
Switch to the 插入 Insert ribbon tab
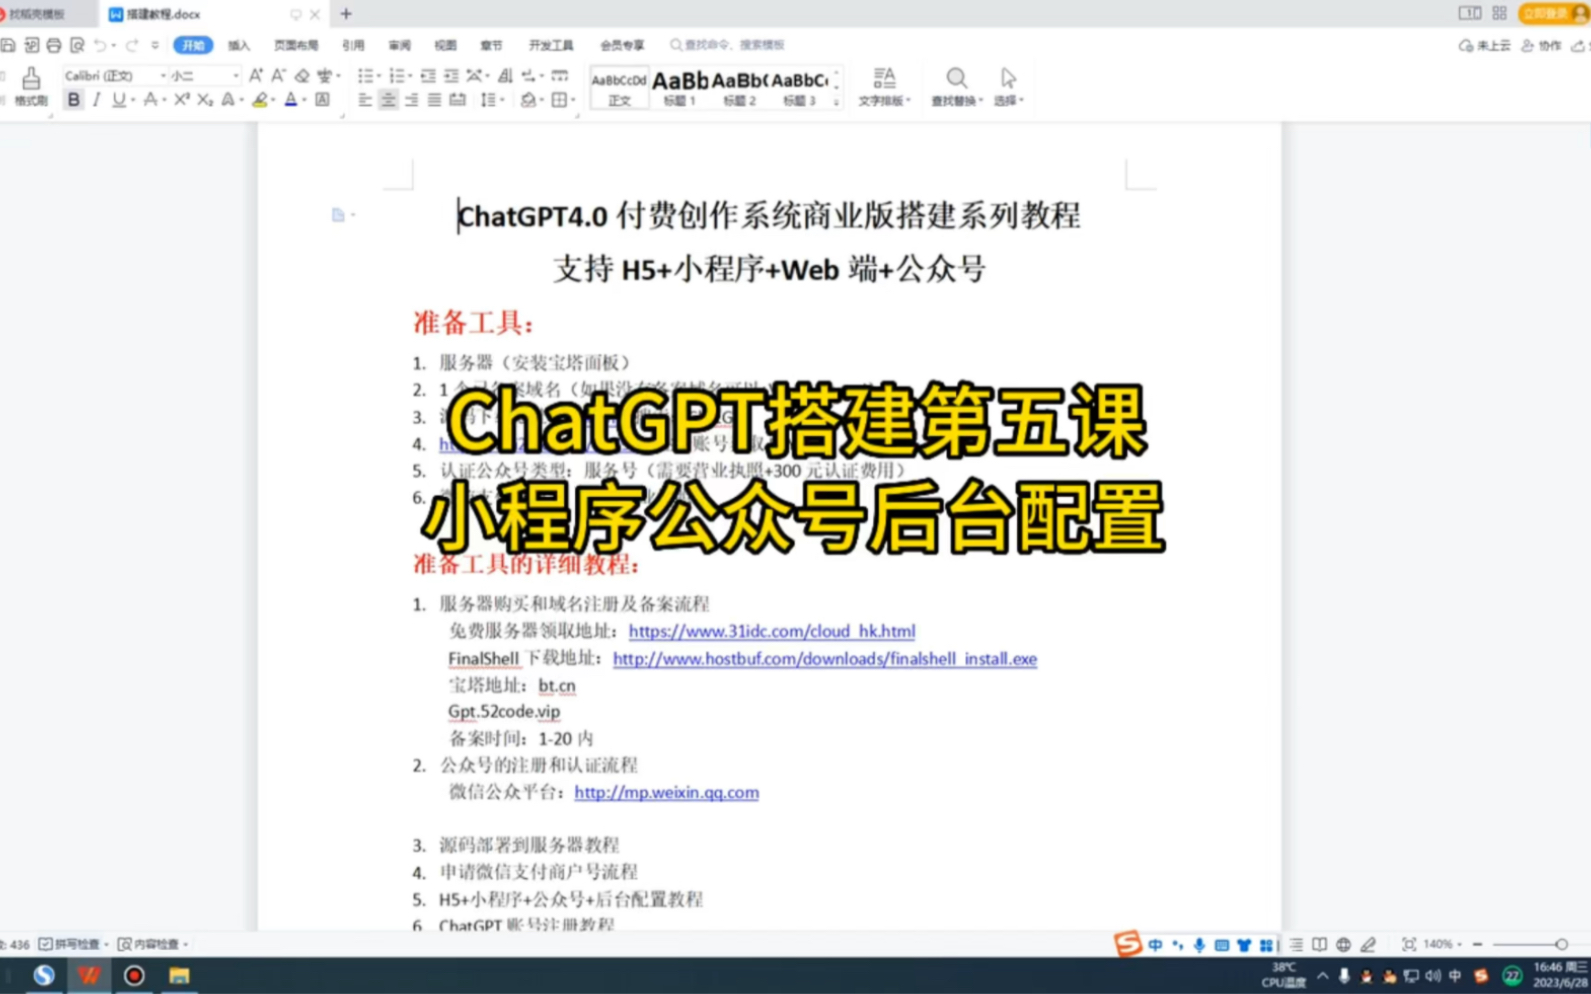(x=239, y=45)
